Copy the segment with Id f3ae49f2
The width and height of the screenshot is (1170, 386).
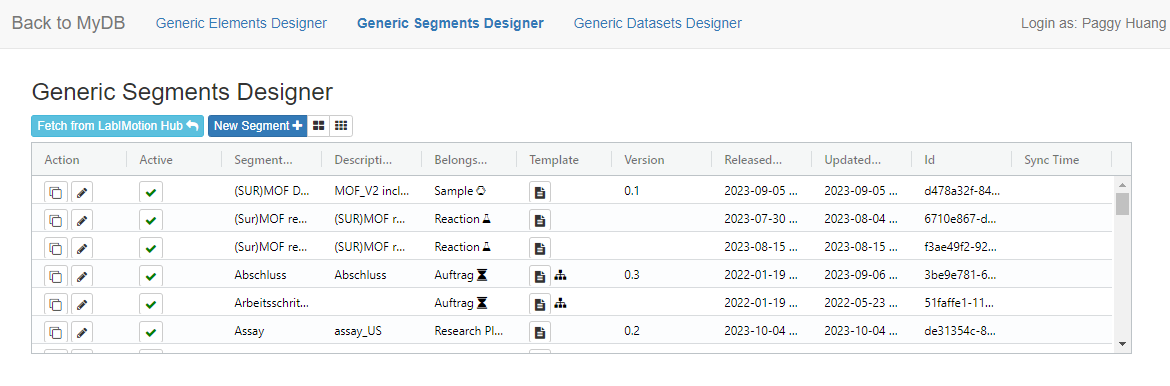(55, 248)
